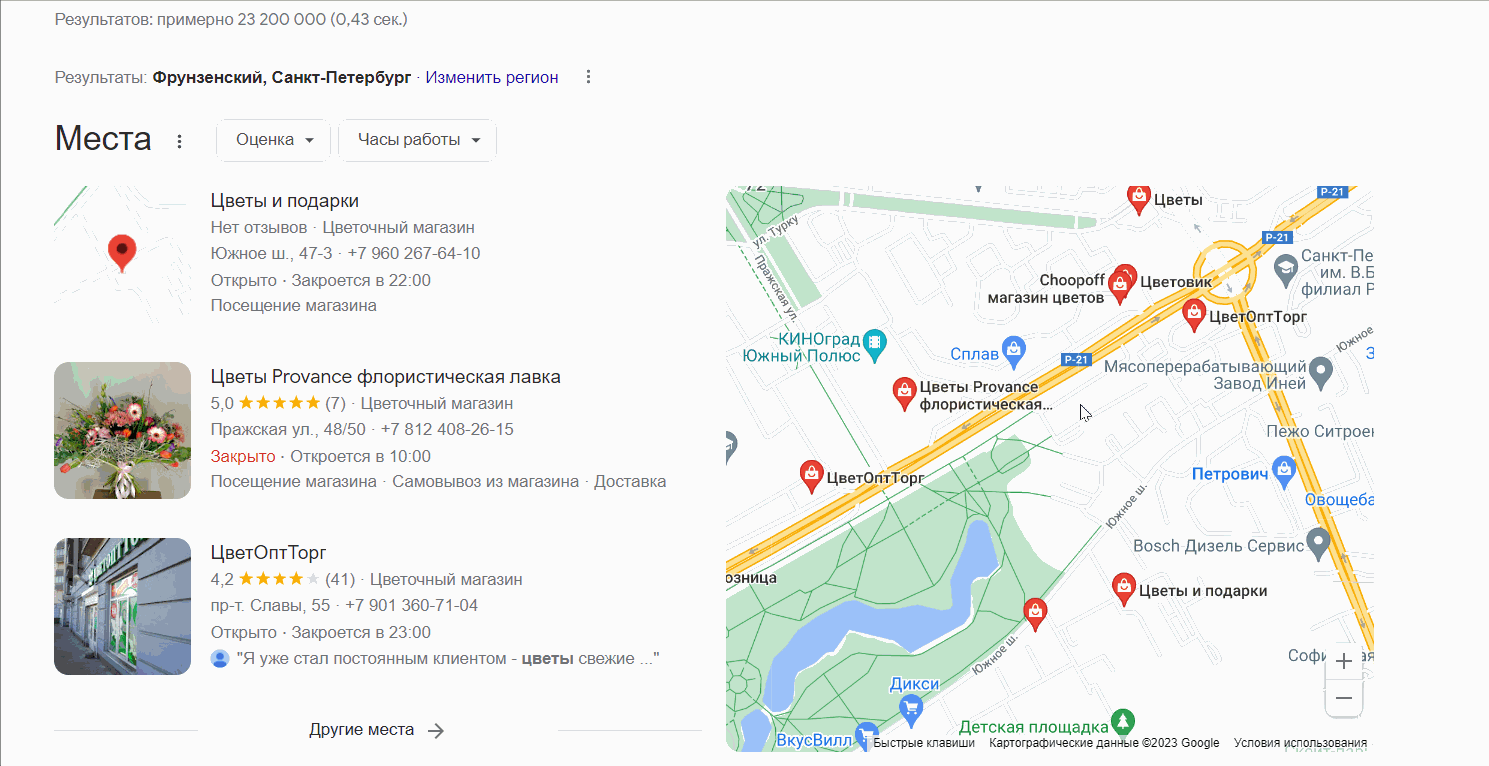Click Картографические данные ©2023 Google text
Screen dimensions: 1489x766
pos(1104,743)
